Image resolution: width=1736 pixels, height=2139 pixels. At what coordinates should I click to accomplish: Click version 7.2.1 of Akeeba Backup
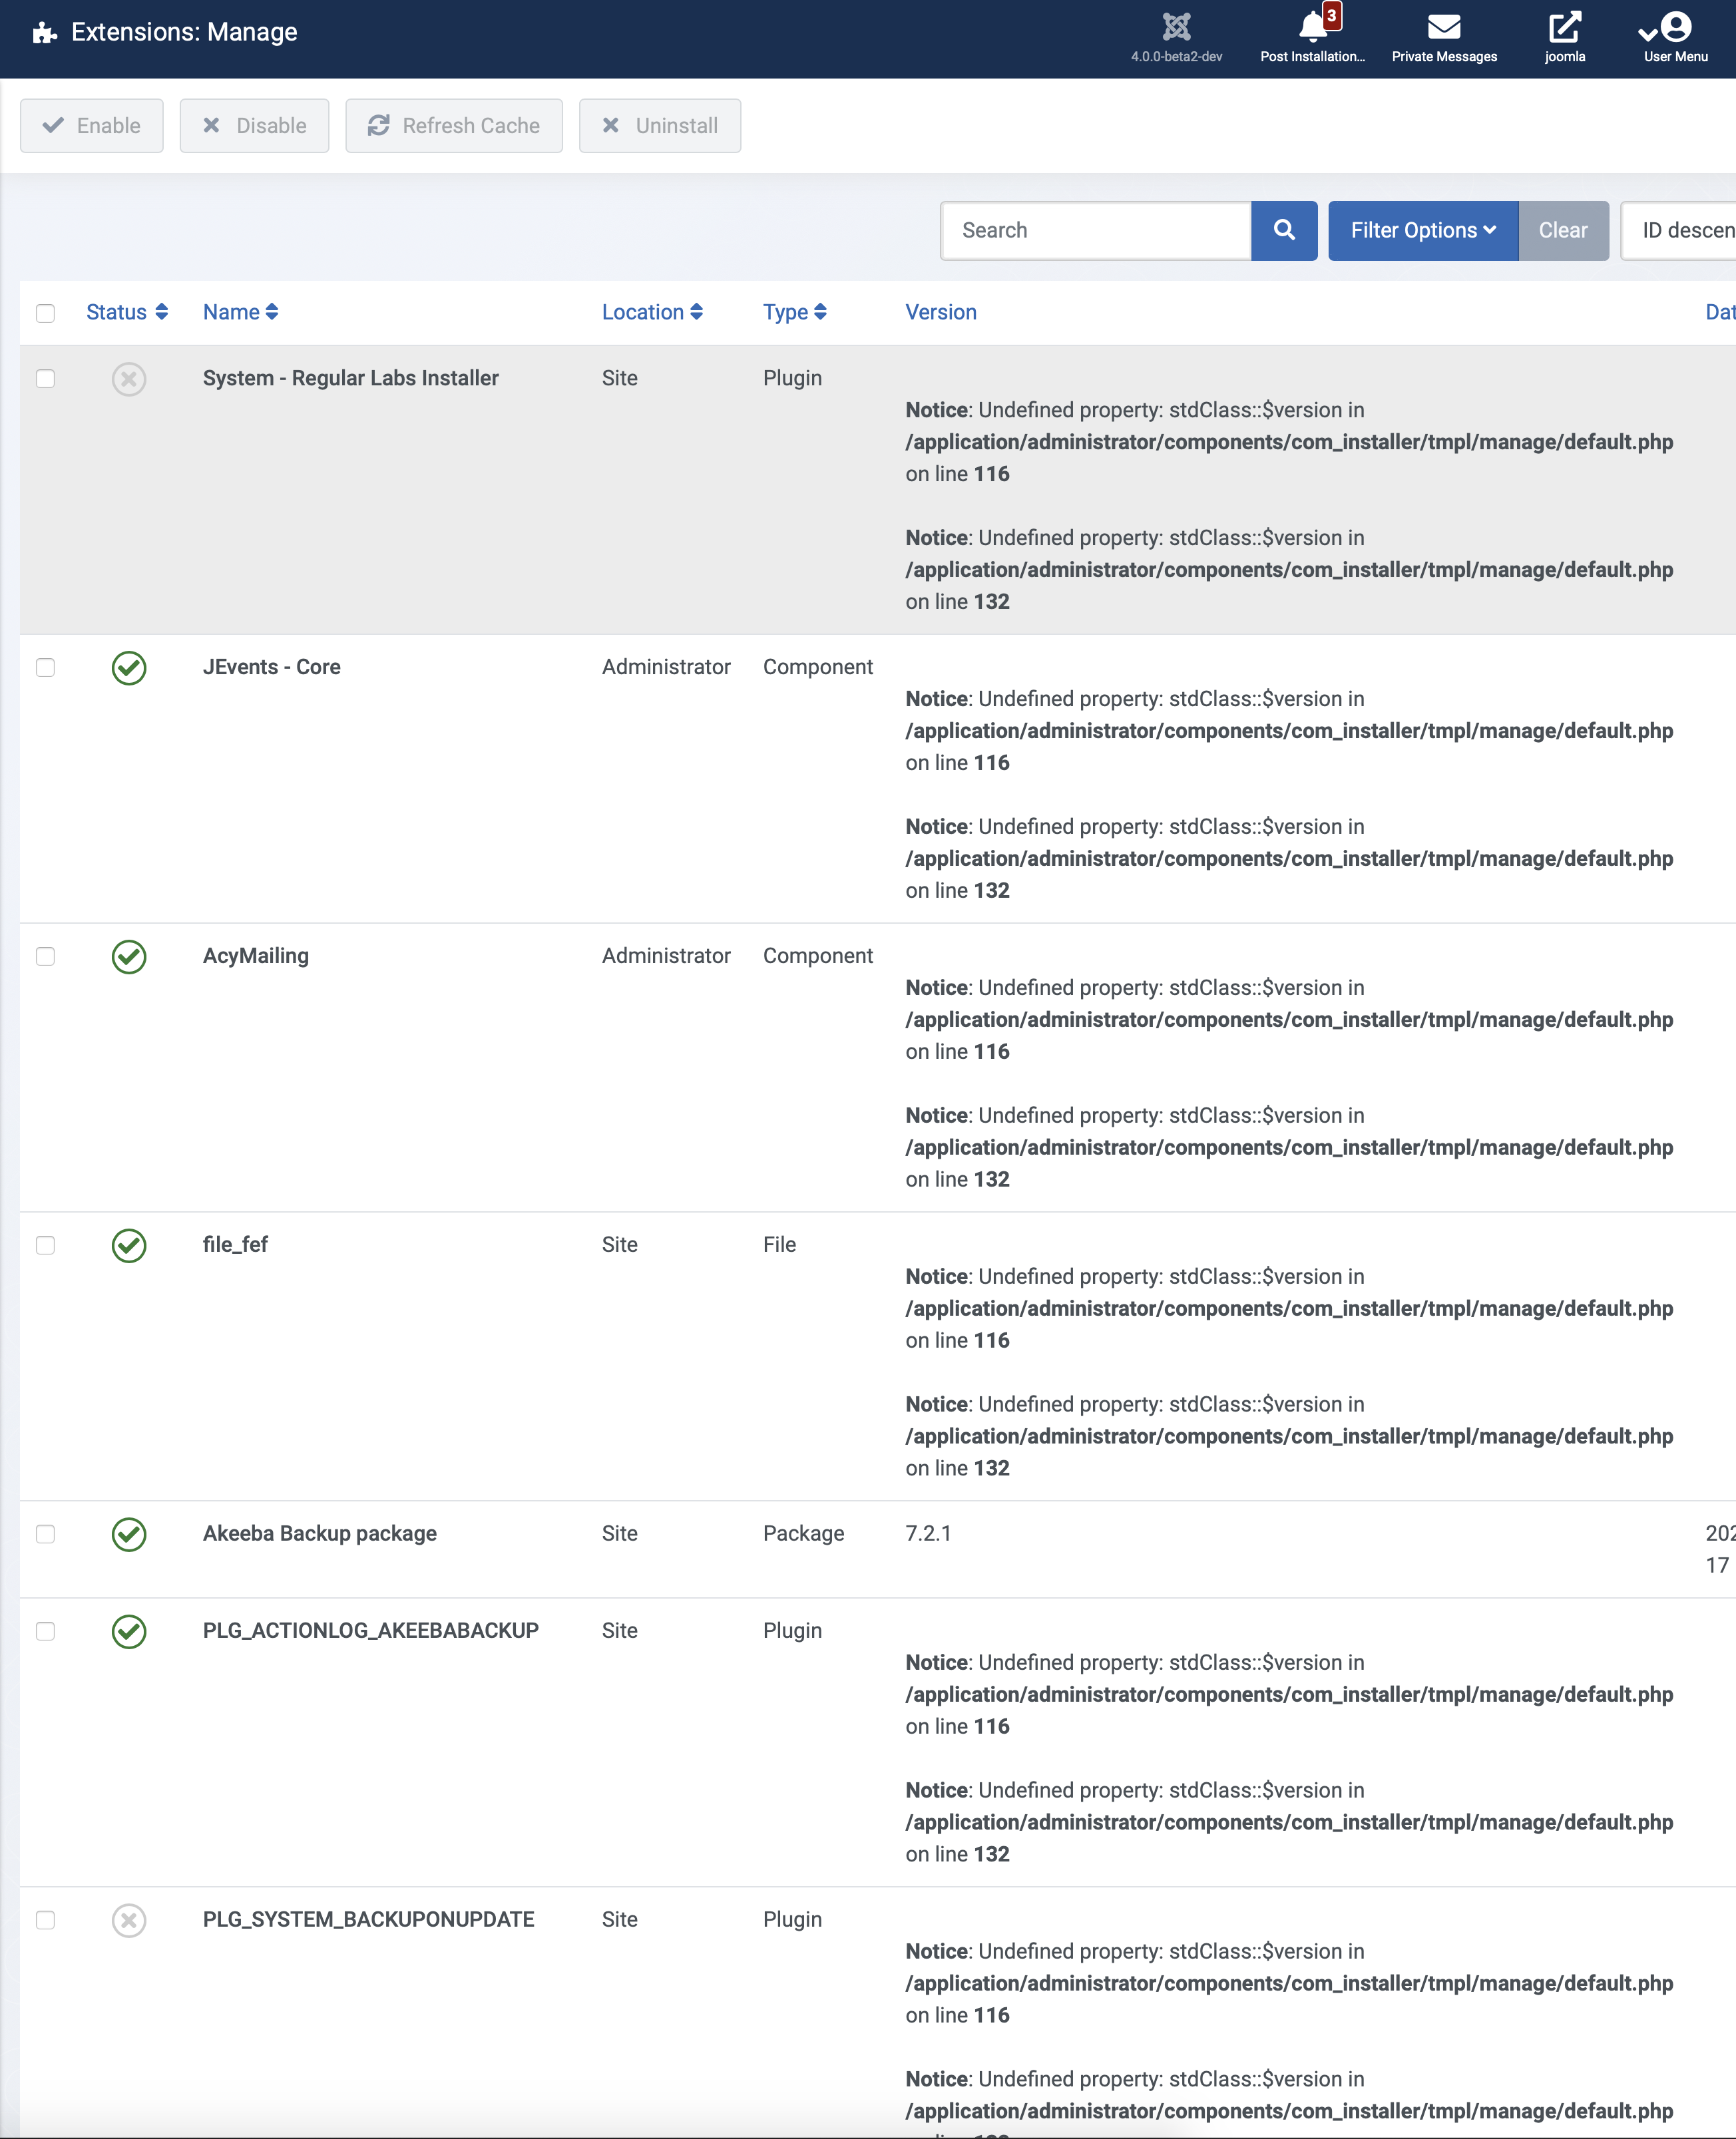coord(928,1533)
